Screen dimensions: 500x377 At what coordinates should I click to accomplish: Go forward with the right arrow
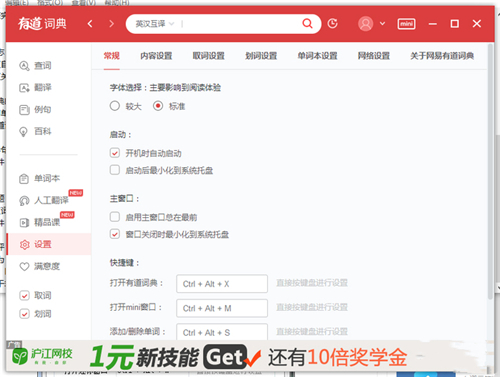coord(111,24)
